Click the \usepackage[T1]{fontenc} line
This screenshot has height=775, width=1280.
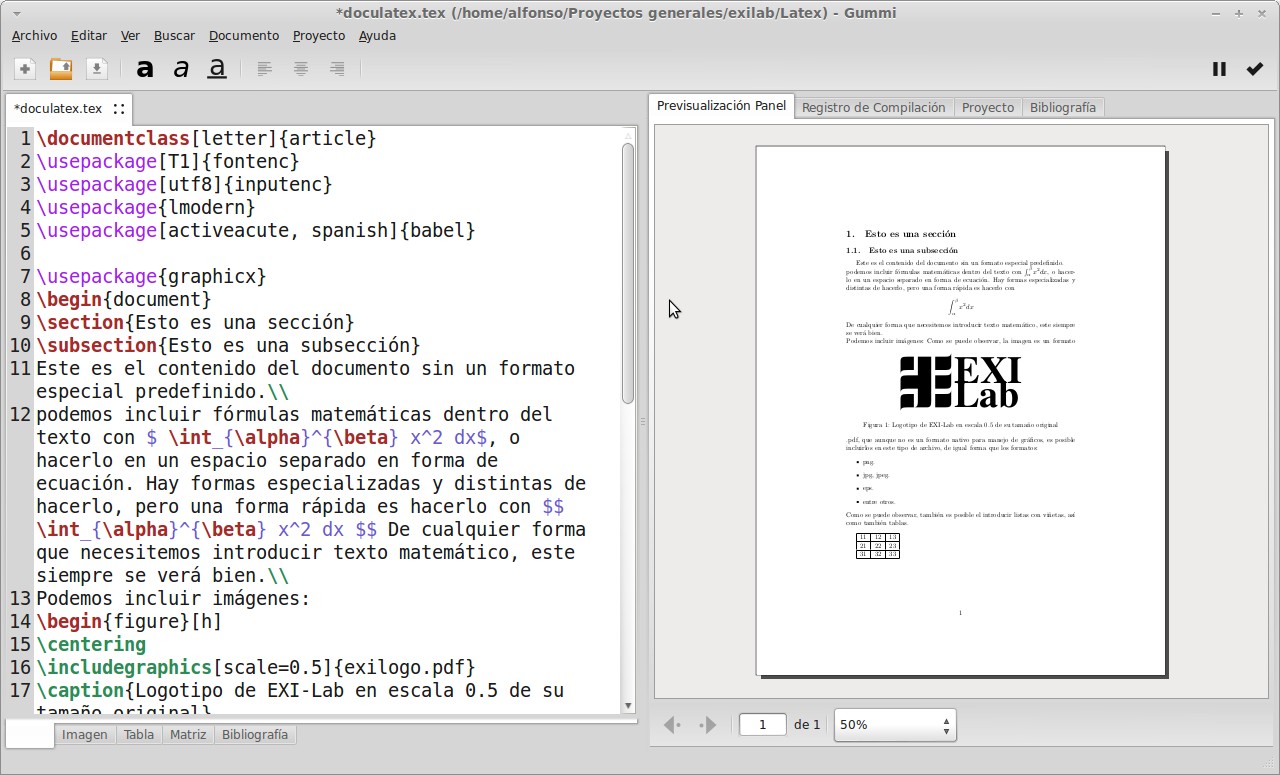pyautogui.click(x=168, y=161)
